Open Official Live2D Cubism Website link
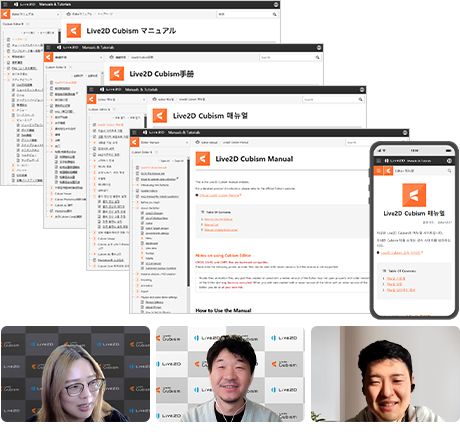Viewport: 460px width, 434px height. (x=219, y=195)
